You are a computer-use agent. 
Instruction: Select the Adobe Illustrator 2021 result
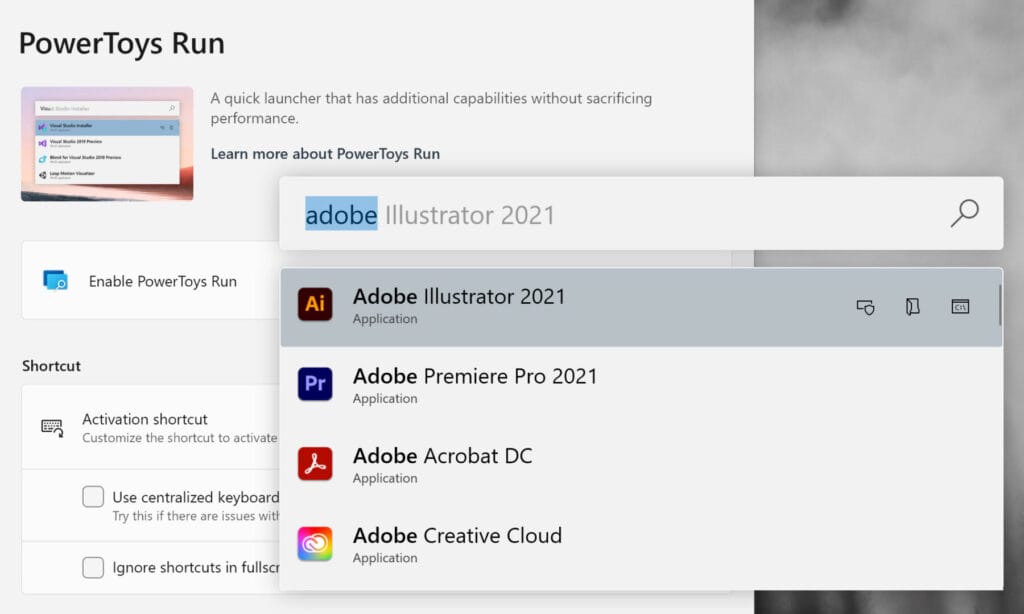(x=641, y=307)
